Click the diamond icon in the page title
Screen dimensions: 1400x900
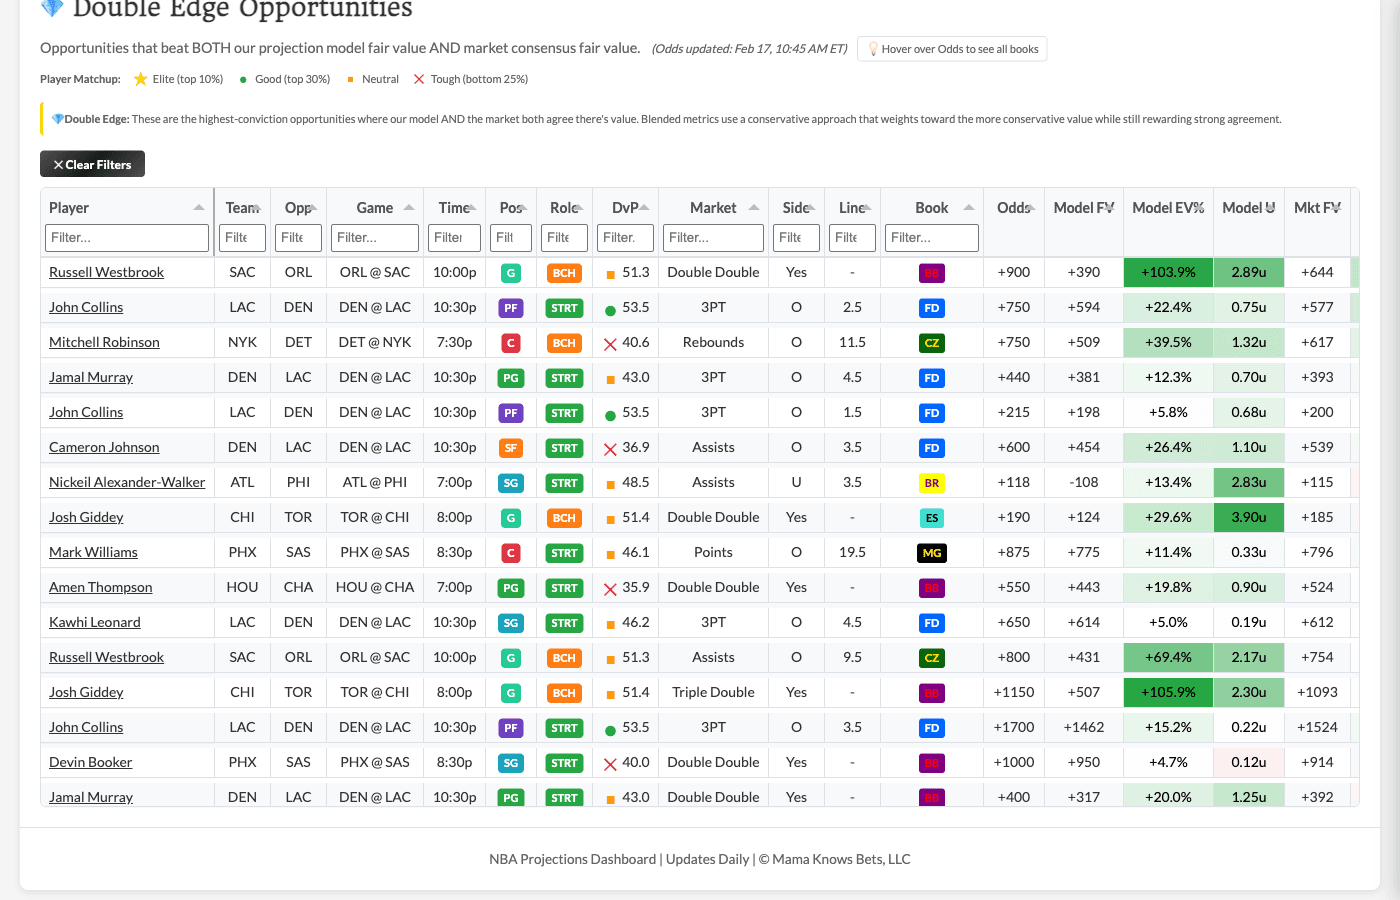click(50, 10)
